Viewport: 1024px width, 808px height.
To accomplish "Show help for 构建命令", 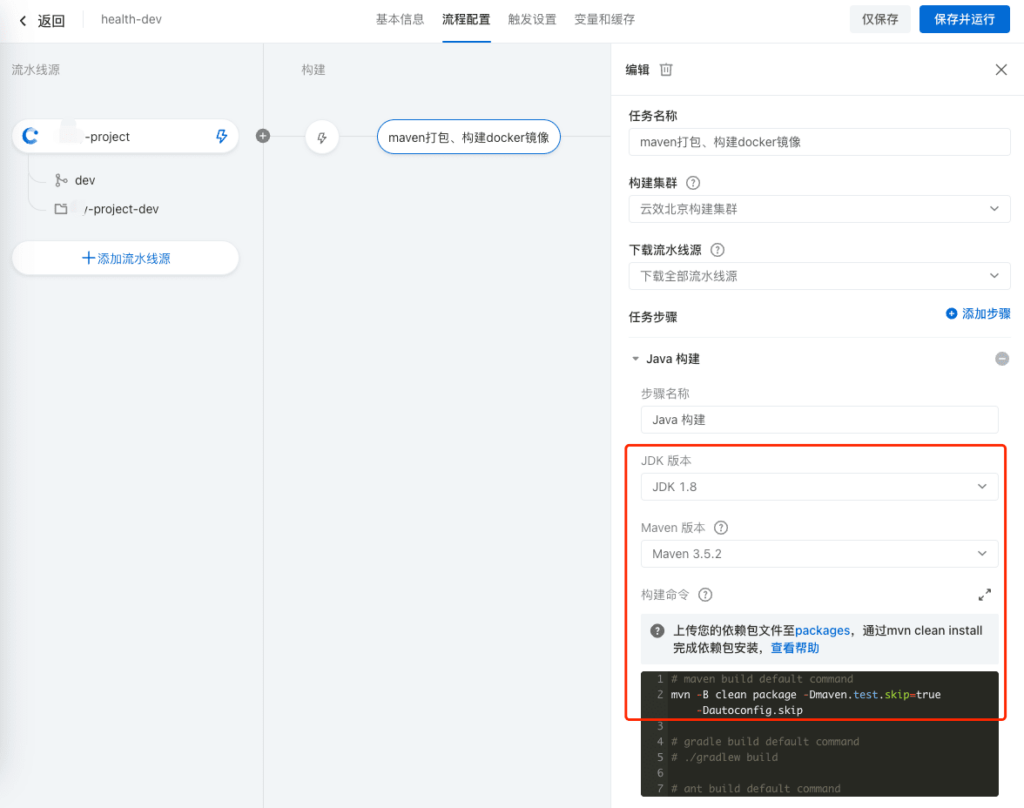I will (705, 595).
